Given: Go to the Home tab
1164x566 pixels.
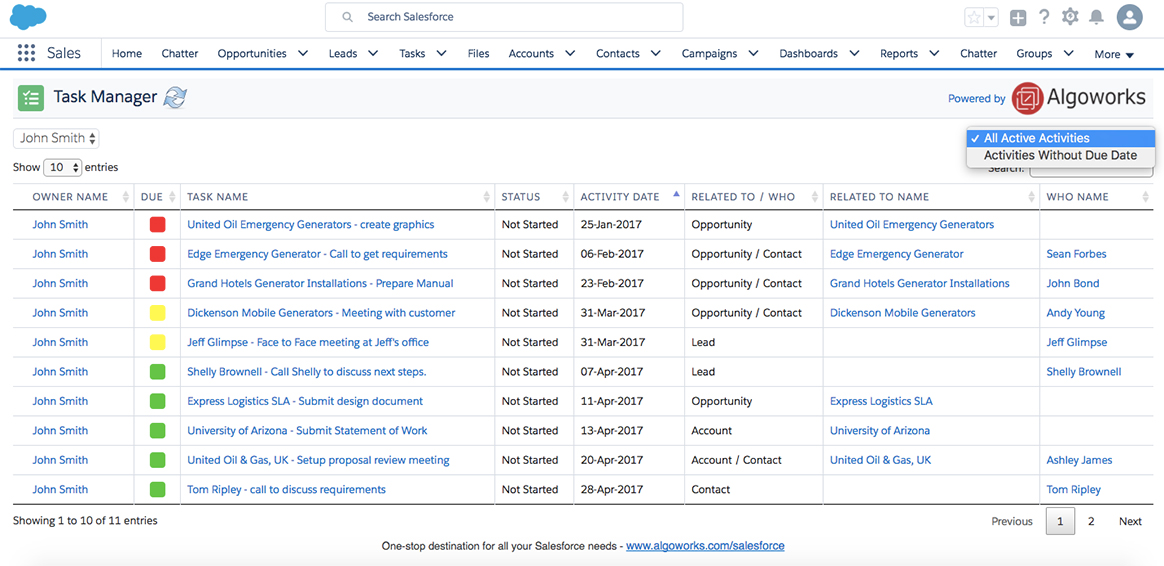Looking at the screenshot, I should 126,53.
